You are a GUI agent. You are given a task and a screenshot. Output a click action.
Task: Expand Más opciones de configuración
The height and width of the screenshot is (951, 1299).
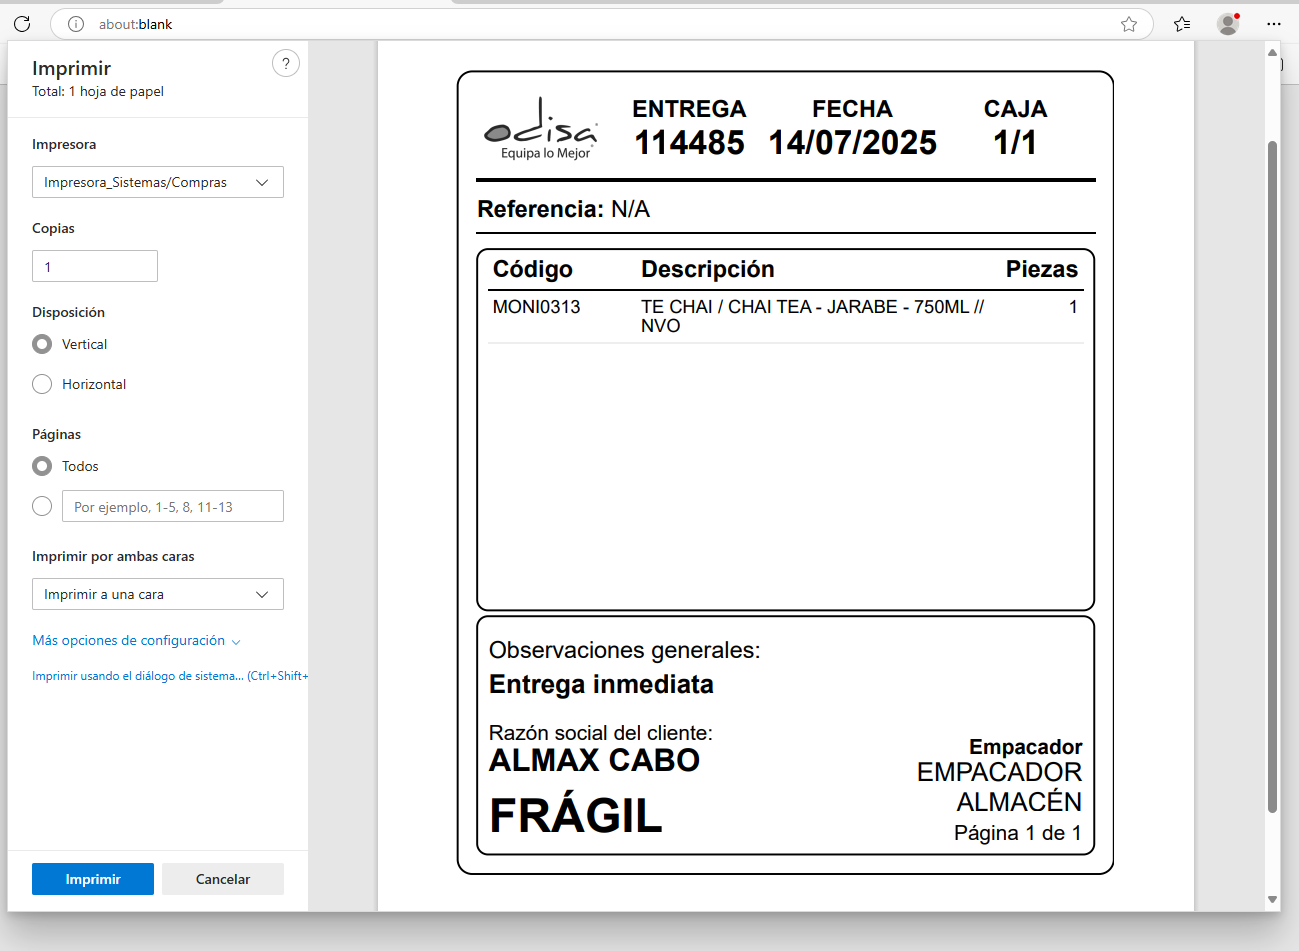point(136,640)
